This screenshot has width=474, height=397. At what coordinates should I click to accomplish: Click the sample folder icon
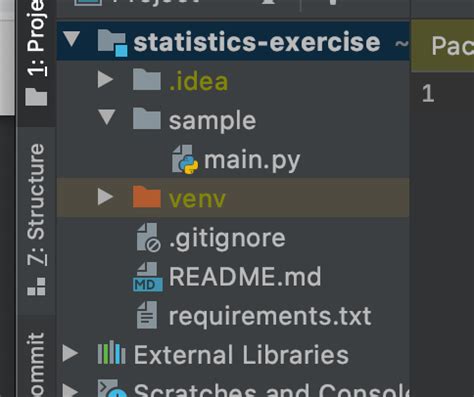tap(147, 118)
